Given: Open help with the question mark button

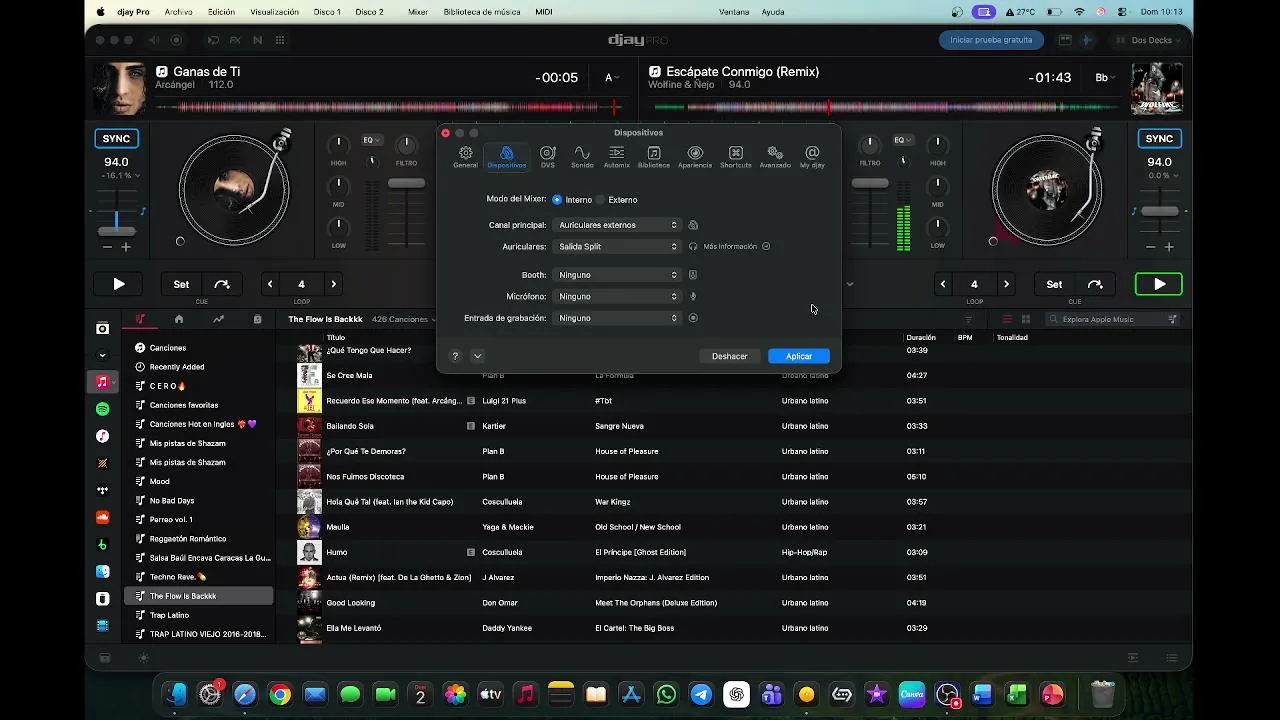Looking at the screenshot, I should point(455,356).
